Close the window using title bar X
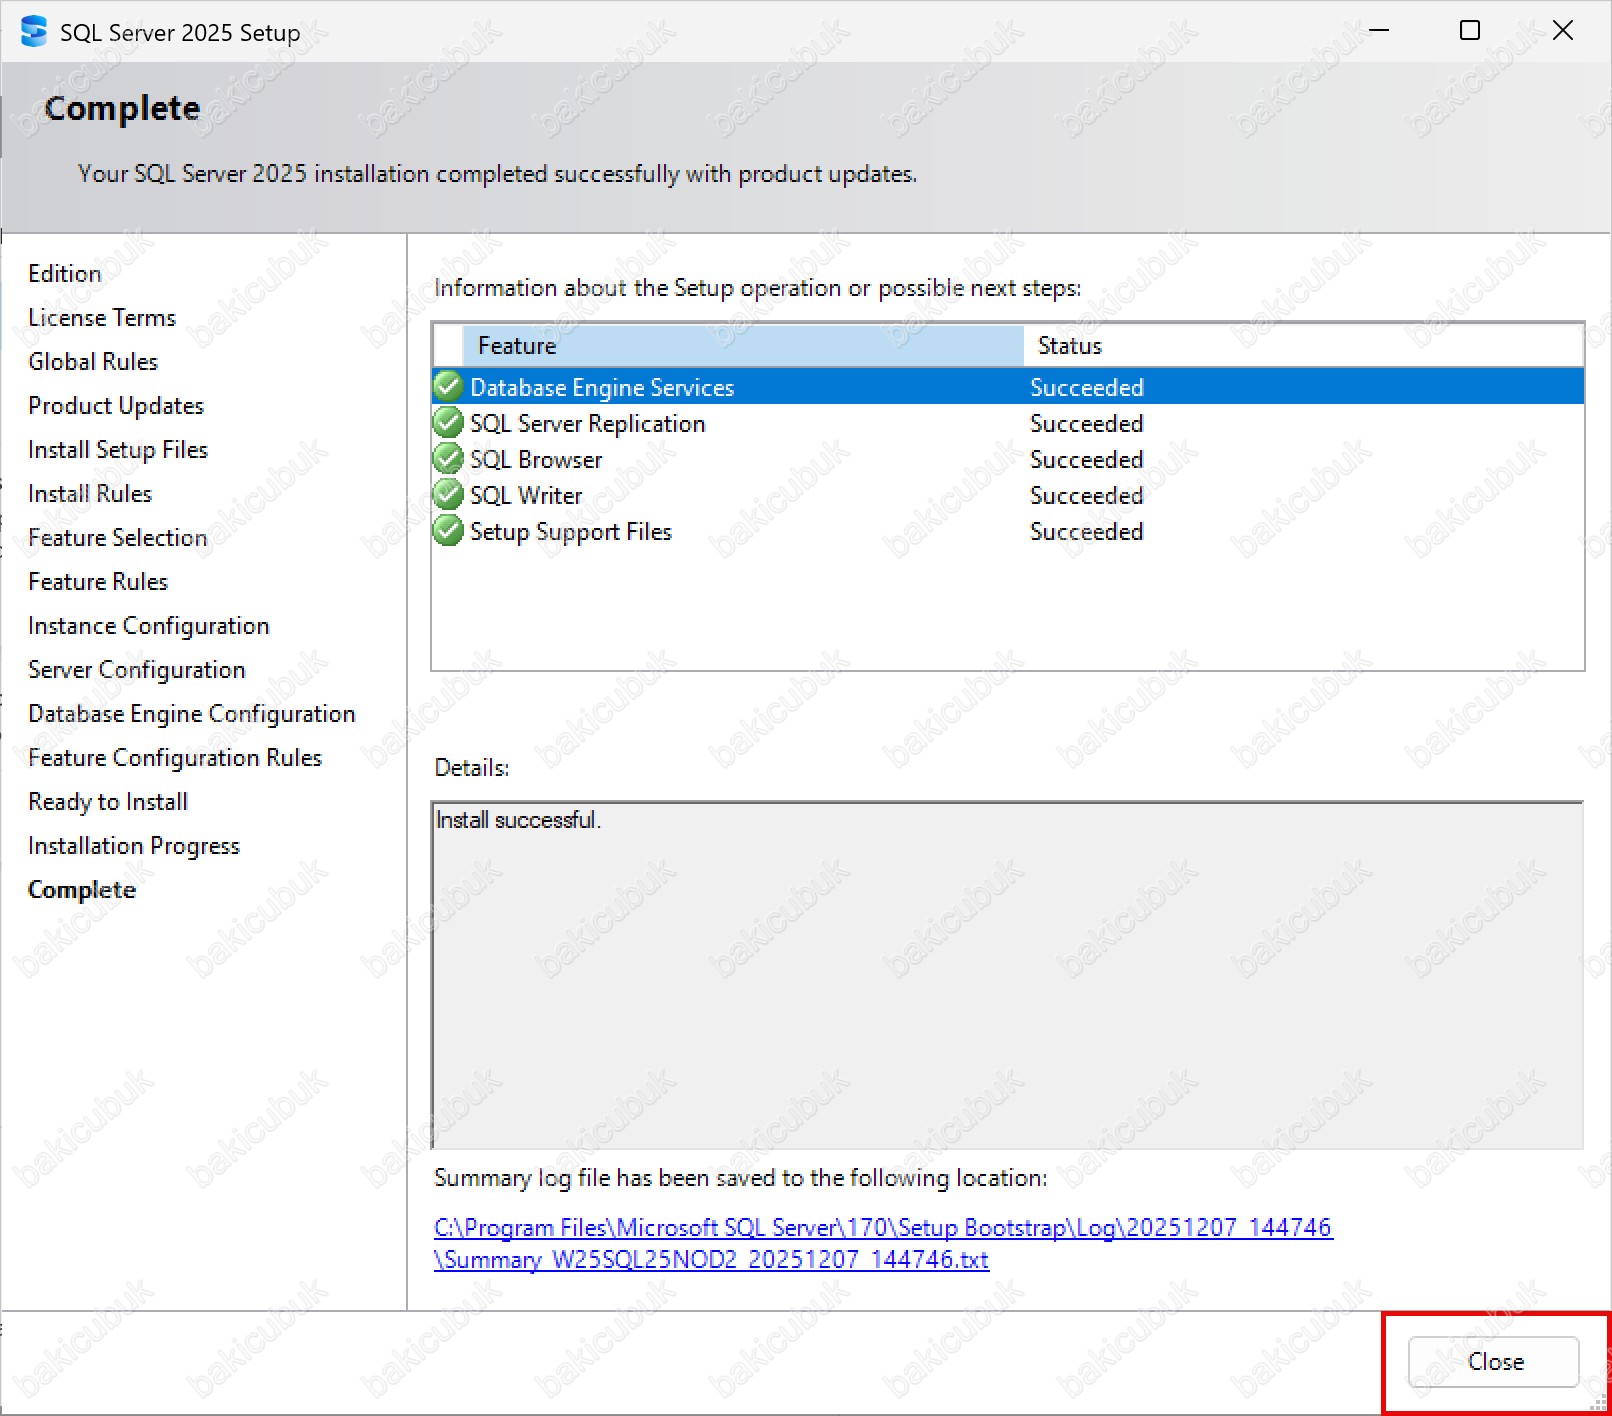Image resolution: width=1612 pixels, height=1416 pixels. 1562,31
